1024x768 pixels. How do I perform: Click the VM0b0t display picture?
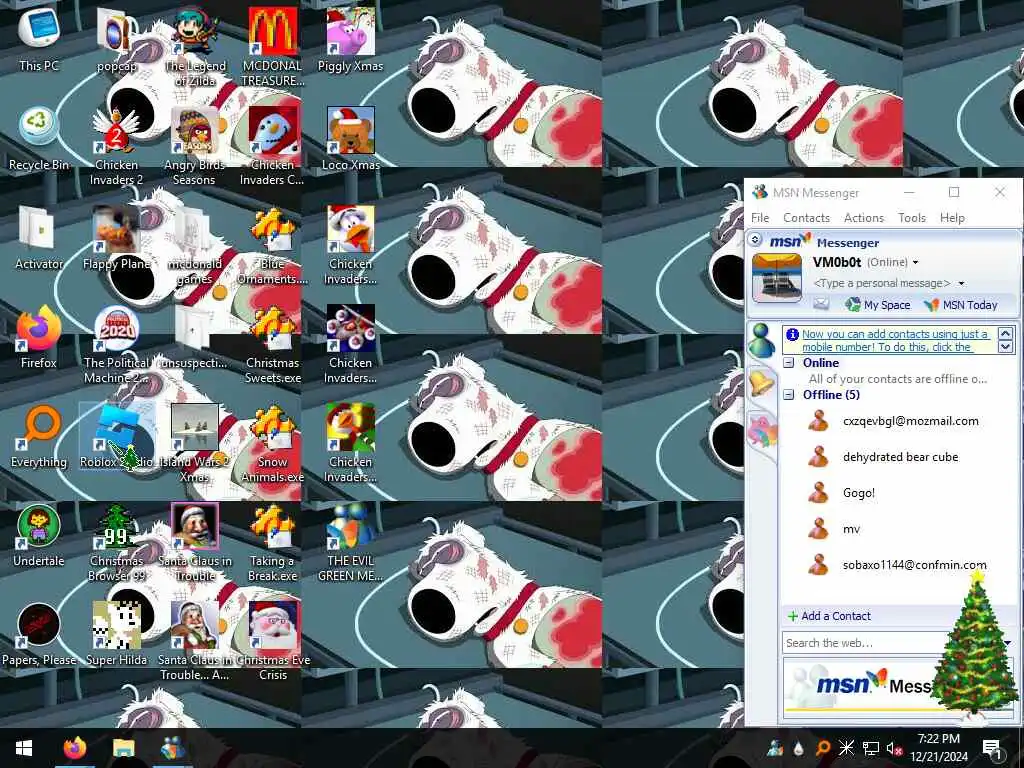click(776, 279)
